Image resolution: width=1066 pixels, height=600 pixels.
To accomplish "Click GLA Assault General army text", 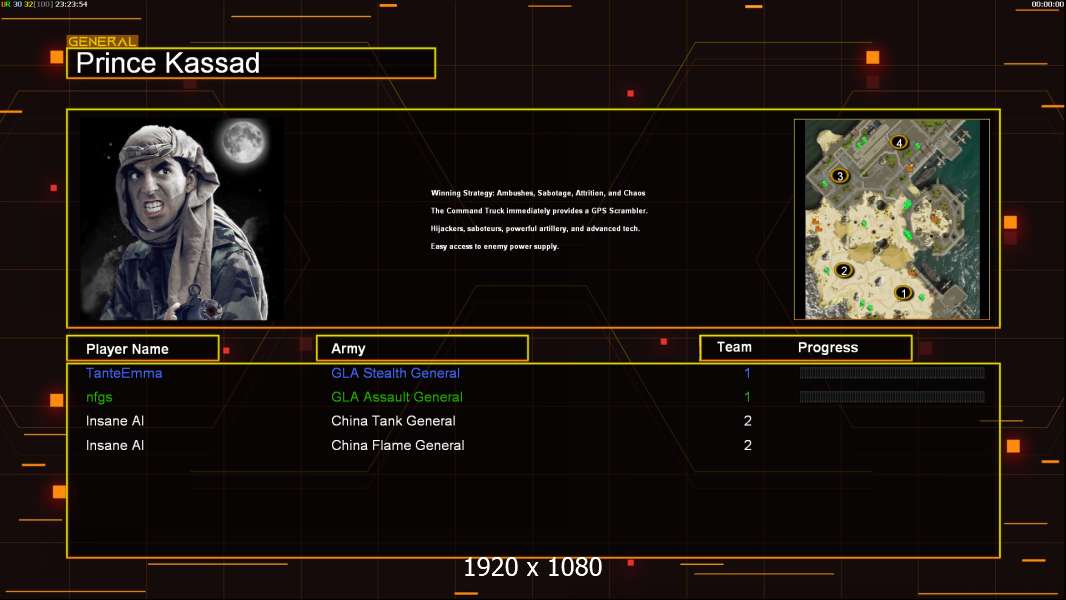I will [x=397, y=397].
